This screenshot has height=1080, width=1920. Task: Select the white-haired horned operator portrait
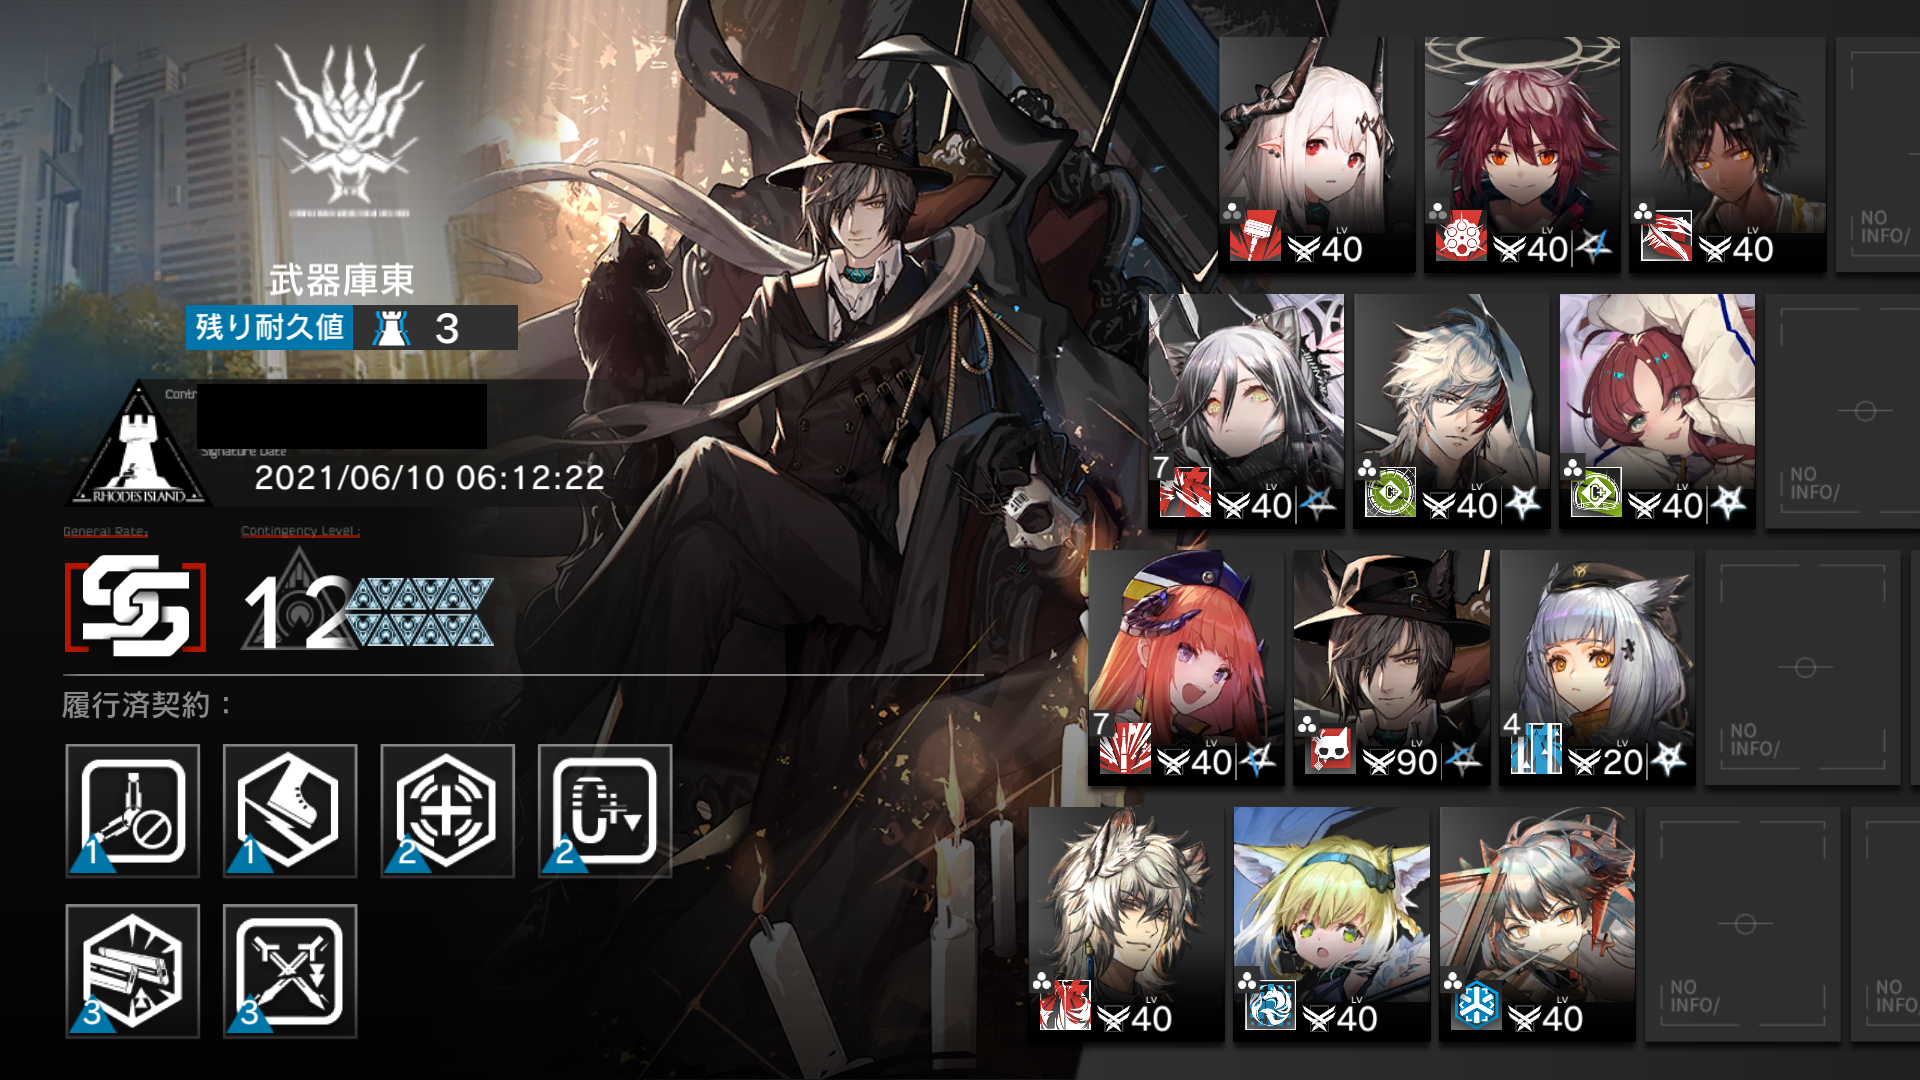click(1316, 155)
